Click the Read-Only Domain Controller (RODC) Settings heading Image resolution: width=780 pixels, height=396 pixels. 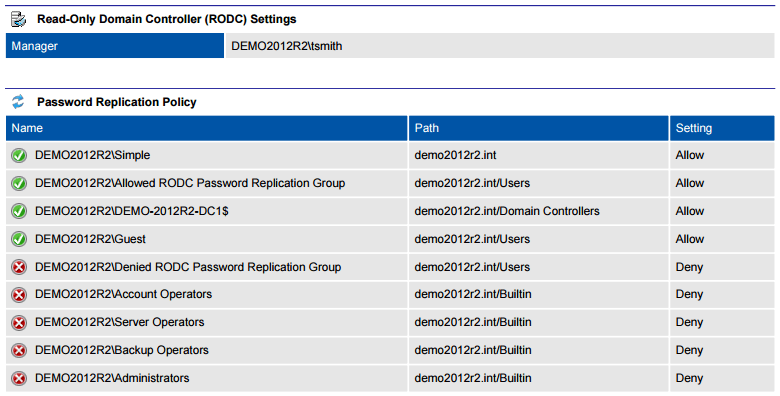click(x=167, y=19)
